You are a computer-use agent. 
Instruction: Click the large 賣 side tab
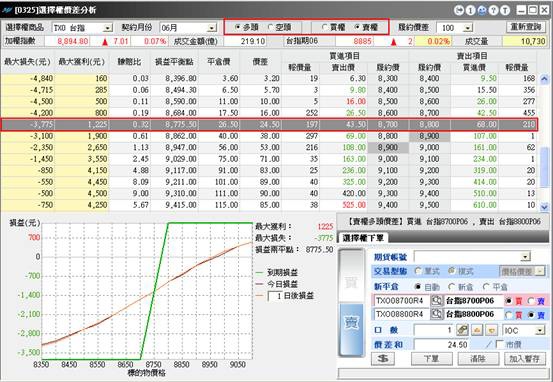coord(351,329)
